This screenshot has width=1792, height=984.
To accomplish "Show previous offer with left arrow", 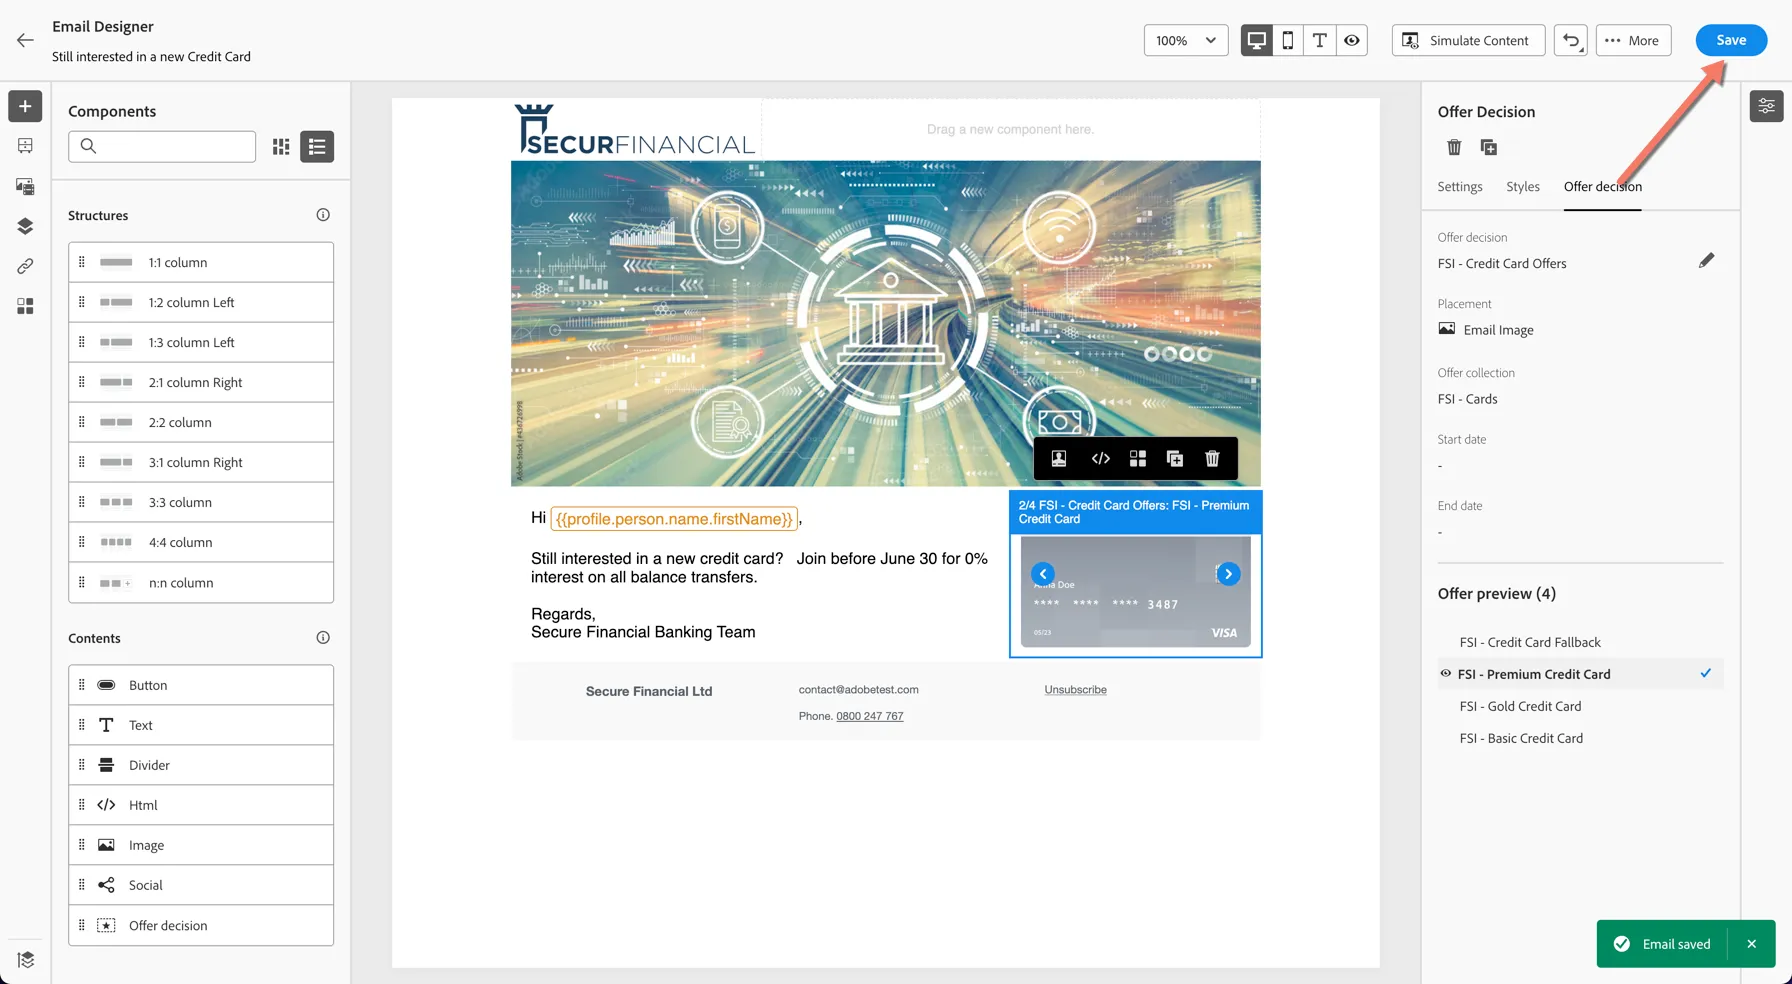I will tap(1043, 574).
